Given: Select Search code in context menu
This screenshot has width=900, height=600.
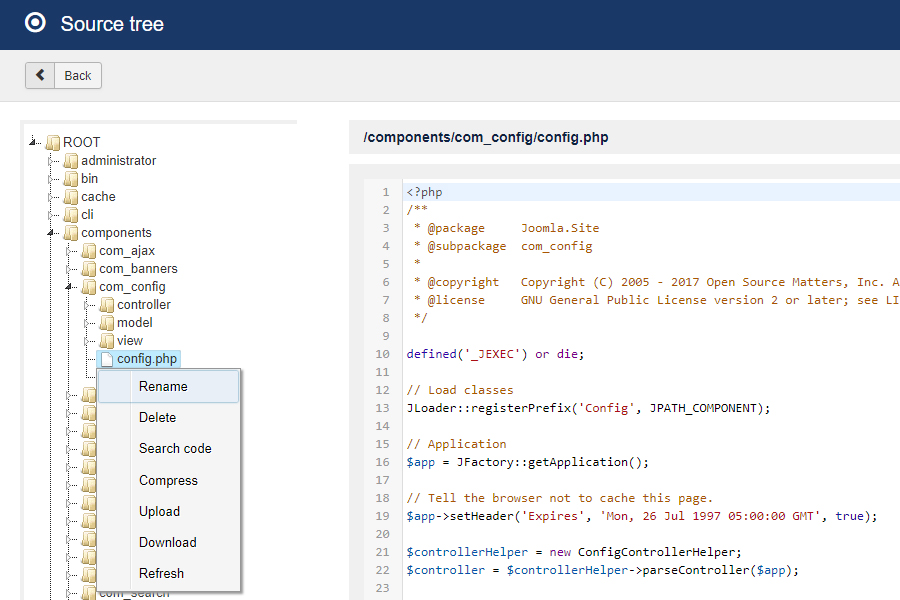Looking at the screenshot, I should click(175, 449).
